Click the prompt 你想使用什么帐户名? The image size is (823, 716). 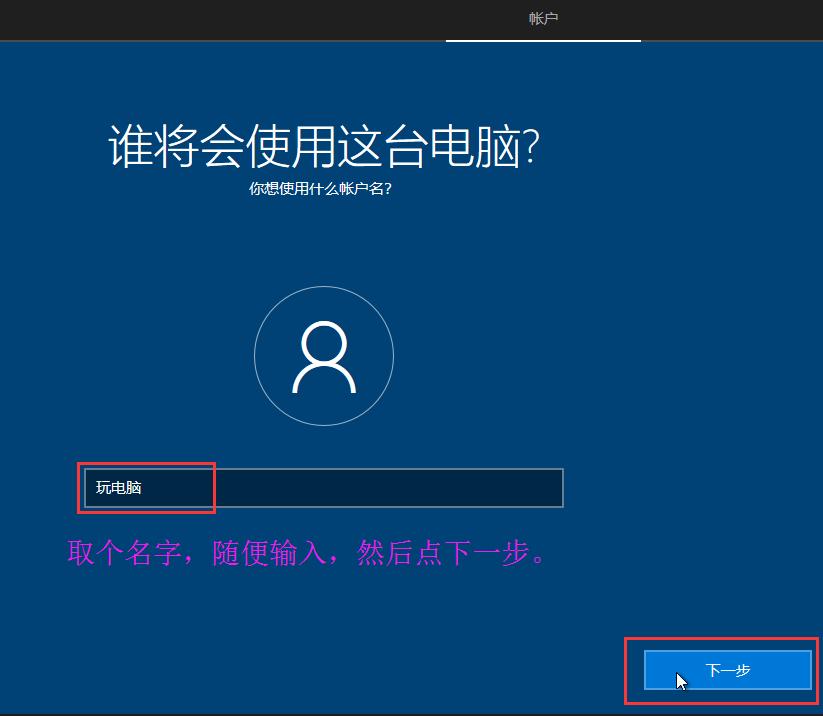click(x=322, y=186)
